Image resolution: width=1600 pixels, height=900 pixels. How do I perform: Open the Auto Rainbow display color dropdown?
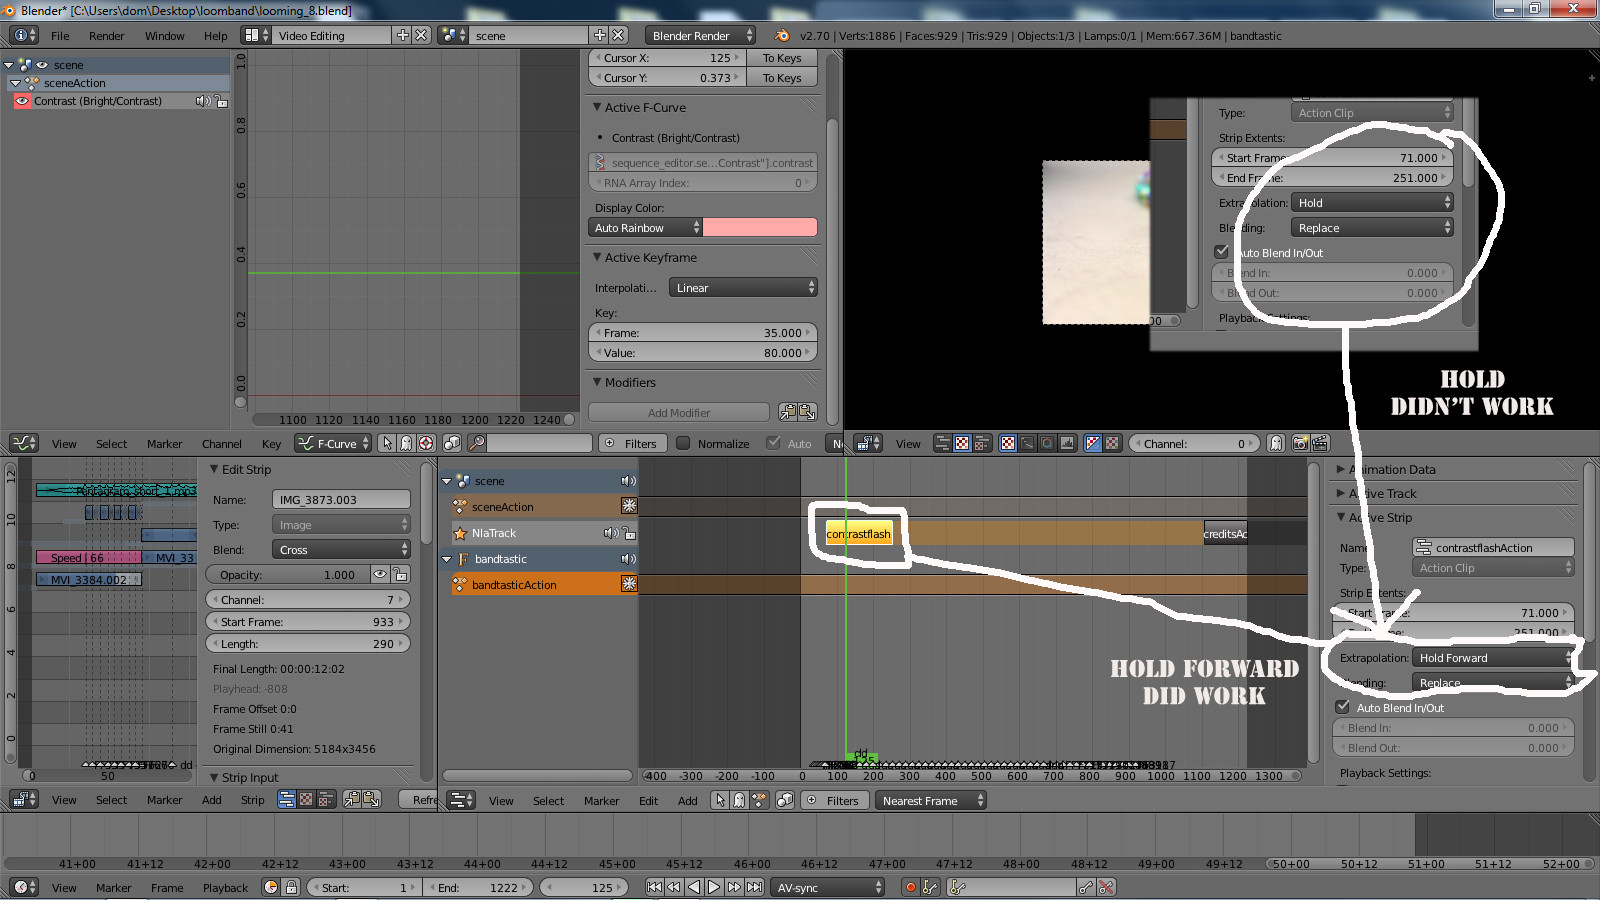coord(646,228)
